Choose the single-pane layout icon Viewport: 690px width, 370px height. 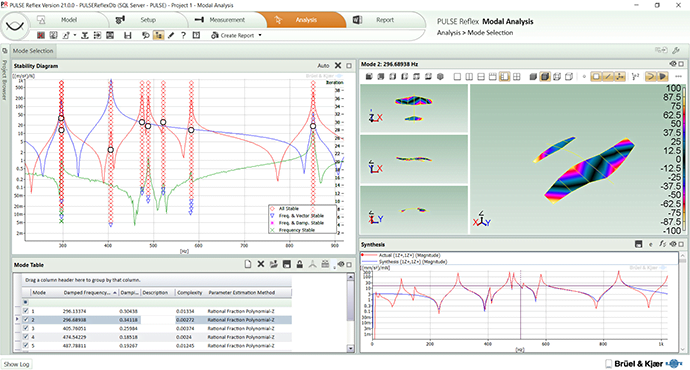457,77
